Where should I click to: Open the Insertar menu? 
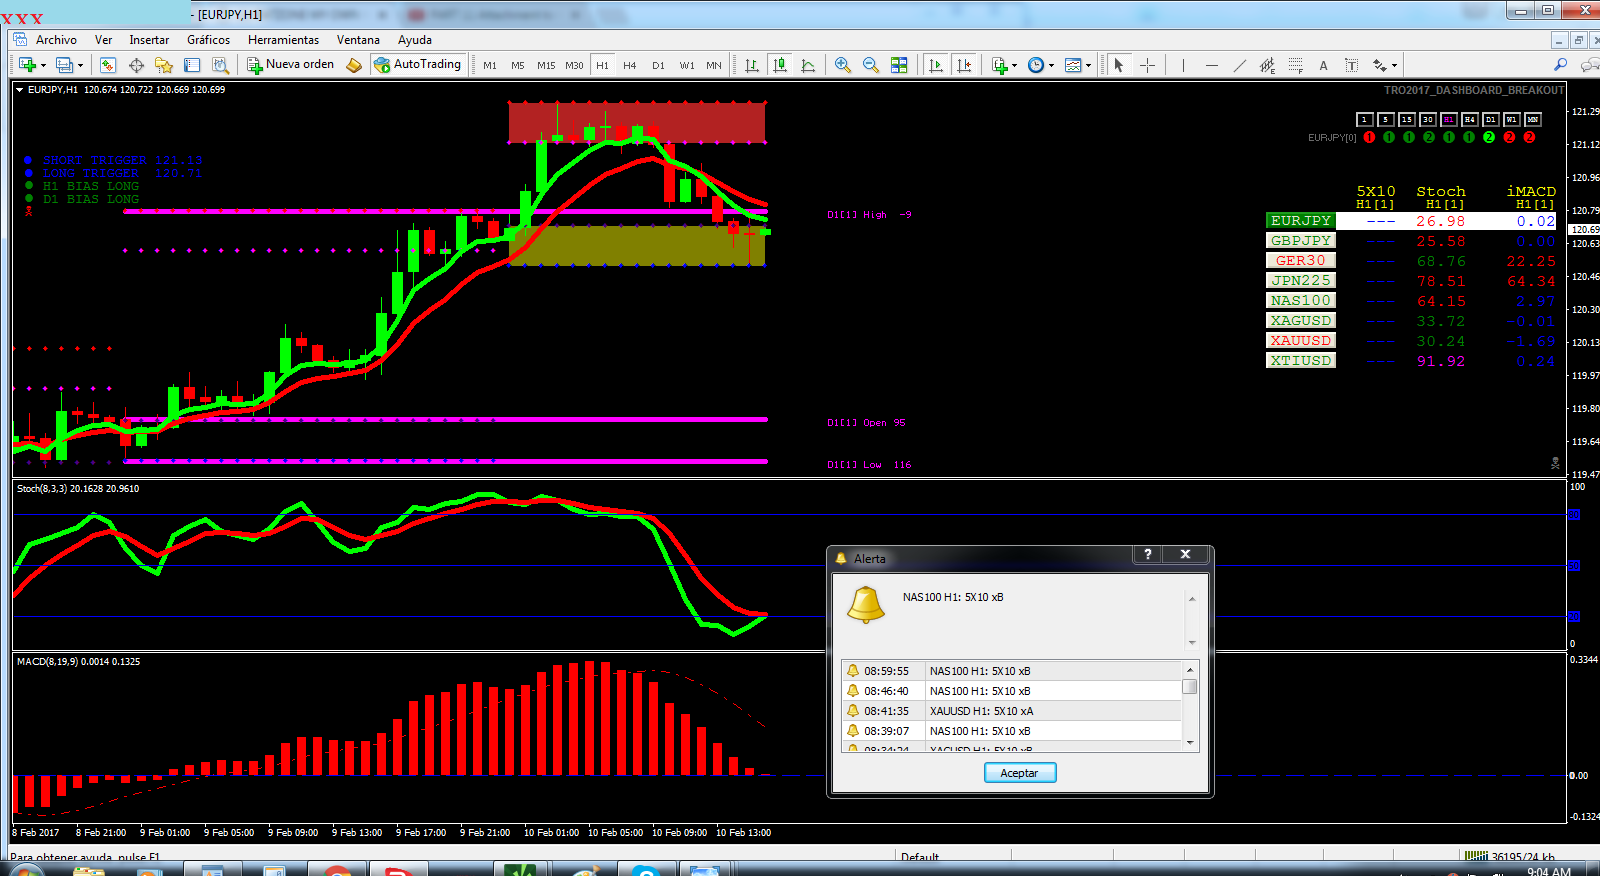149,40
